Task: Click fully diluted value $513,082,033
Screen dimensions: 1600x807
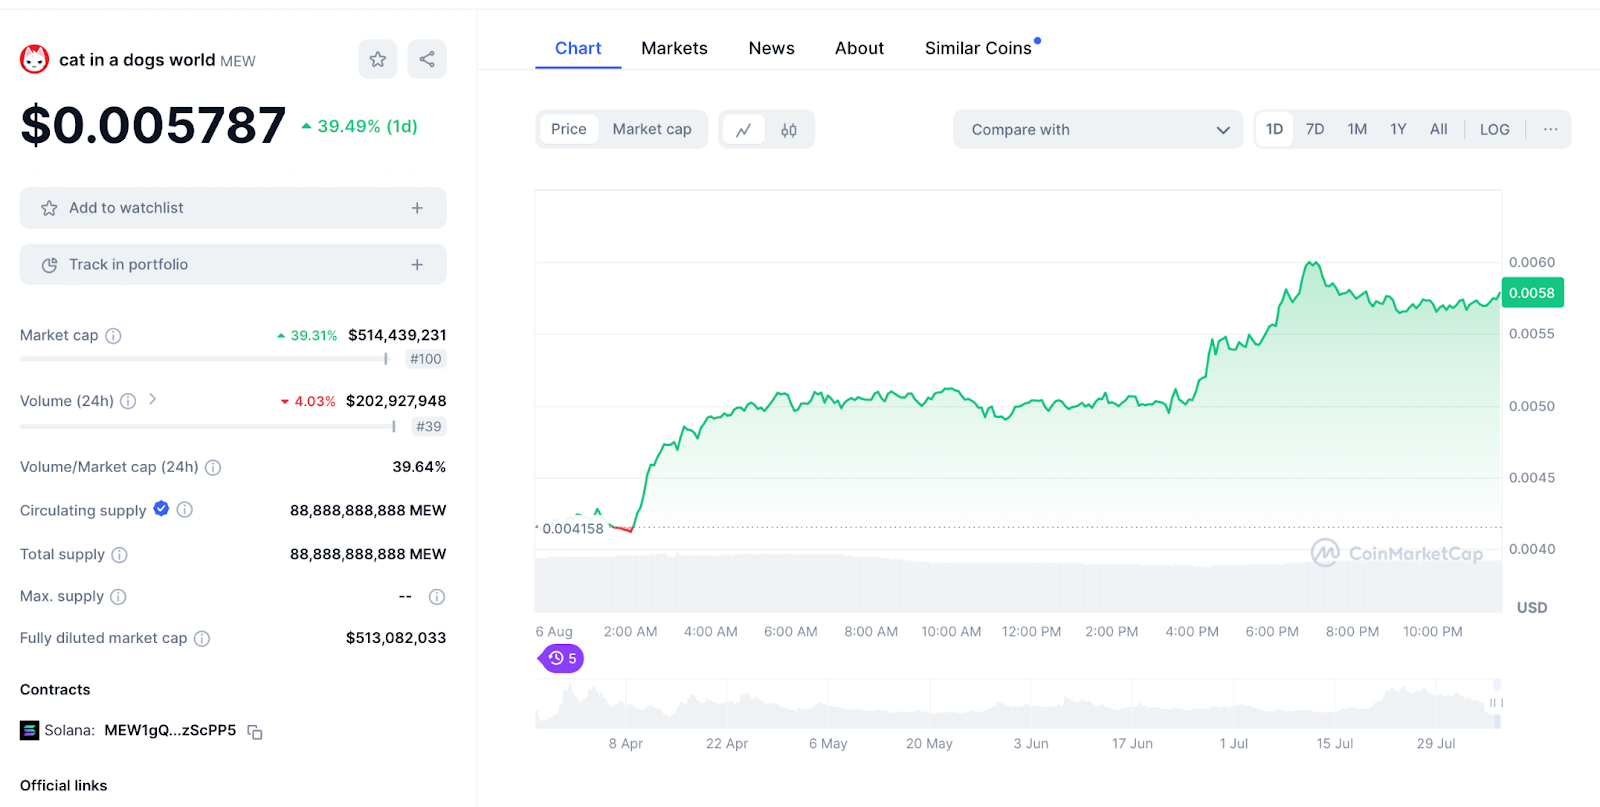Action: click(x=396, y=638)
